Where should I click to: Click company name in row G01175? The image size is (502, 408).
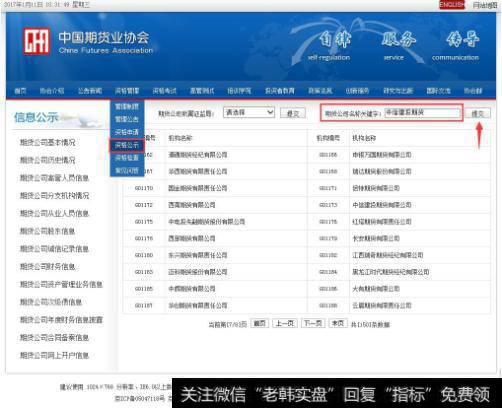[207, 222]
